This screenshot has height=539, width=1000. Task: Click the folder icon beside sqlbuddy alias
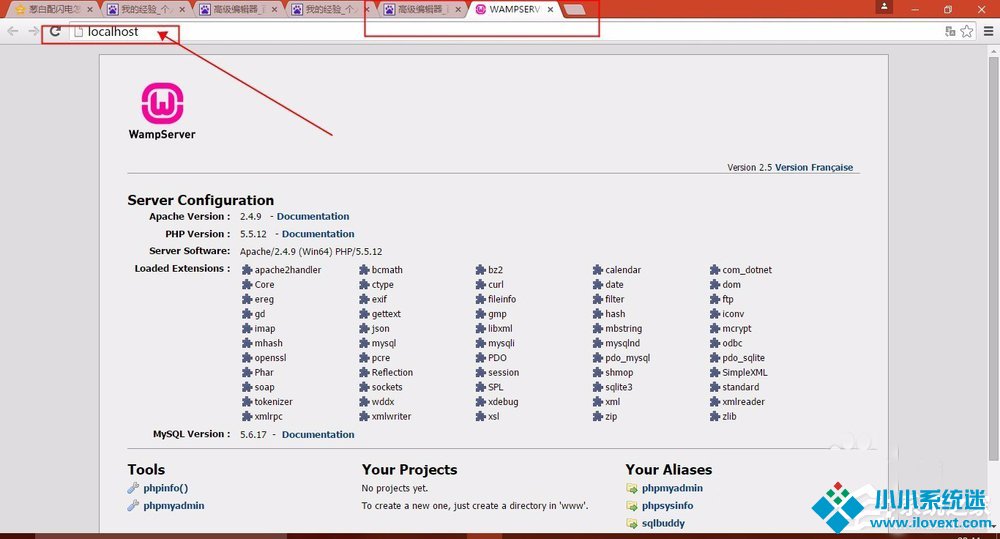click(x=632, y=524)
